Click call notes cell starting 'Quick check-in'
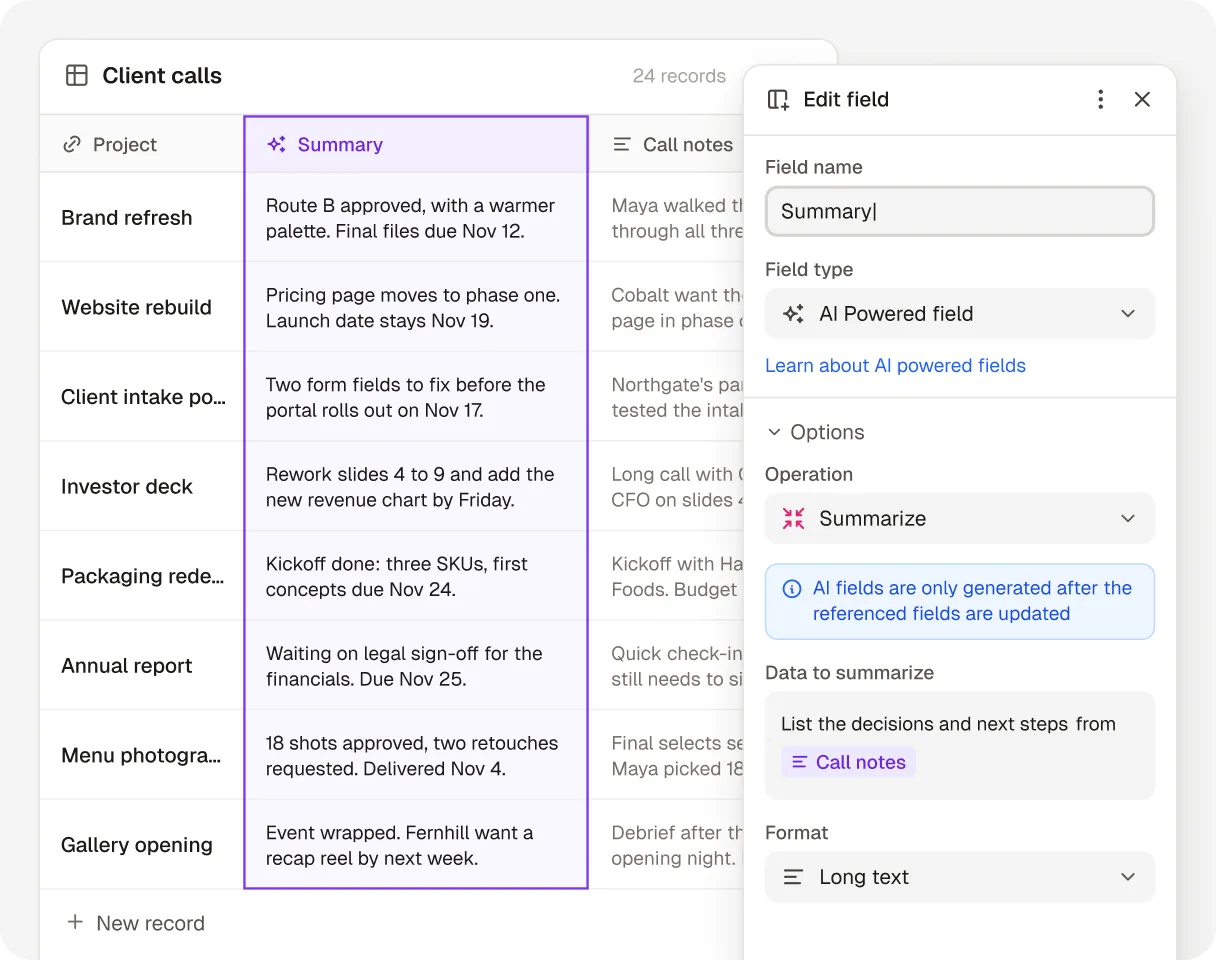Image resolution: width=1216 pixels, height=960 pixels. coord(668,666)
